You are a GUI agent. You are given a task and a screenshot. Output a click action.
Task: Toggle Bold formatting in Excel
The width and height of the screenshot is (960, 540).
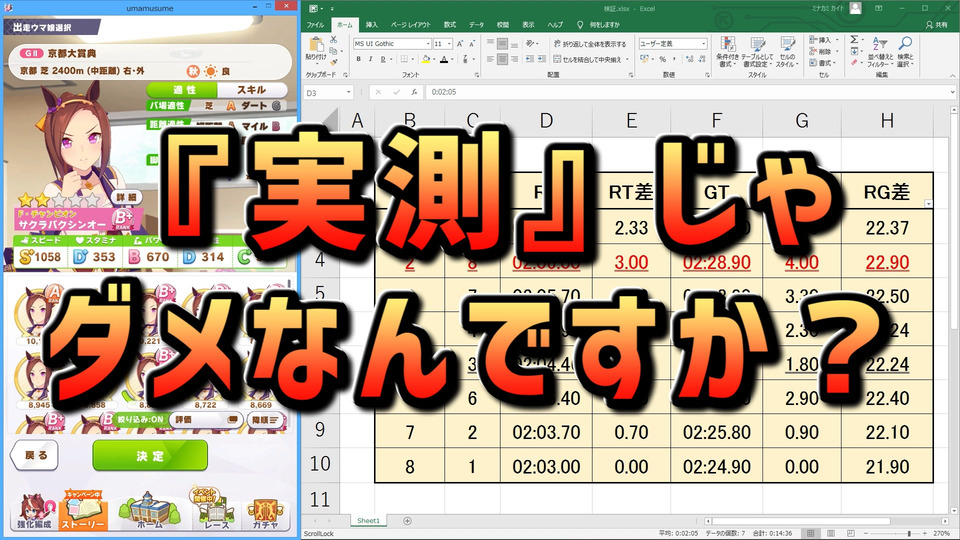point(359,59)
